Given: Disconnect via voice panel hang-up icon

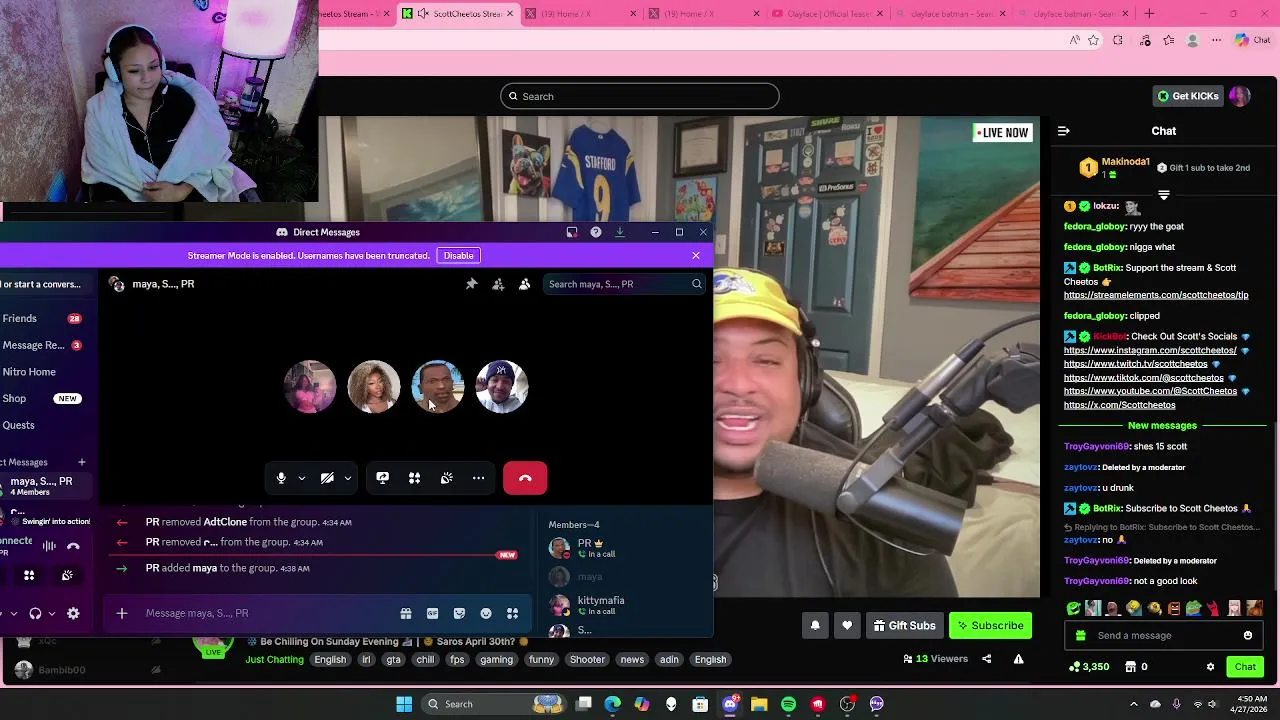Looking at the screenshot, I should coord(73,546).
